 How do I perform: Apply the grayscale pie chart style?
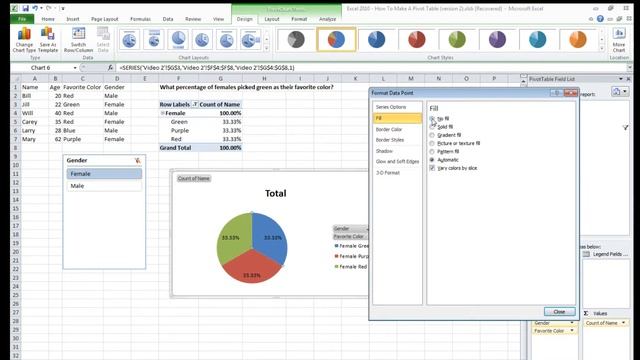click(x=296, y=40)
